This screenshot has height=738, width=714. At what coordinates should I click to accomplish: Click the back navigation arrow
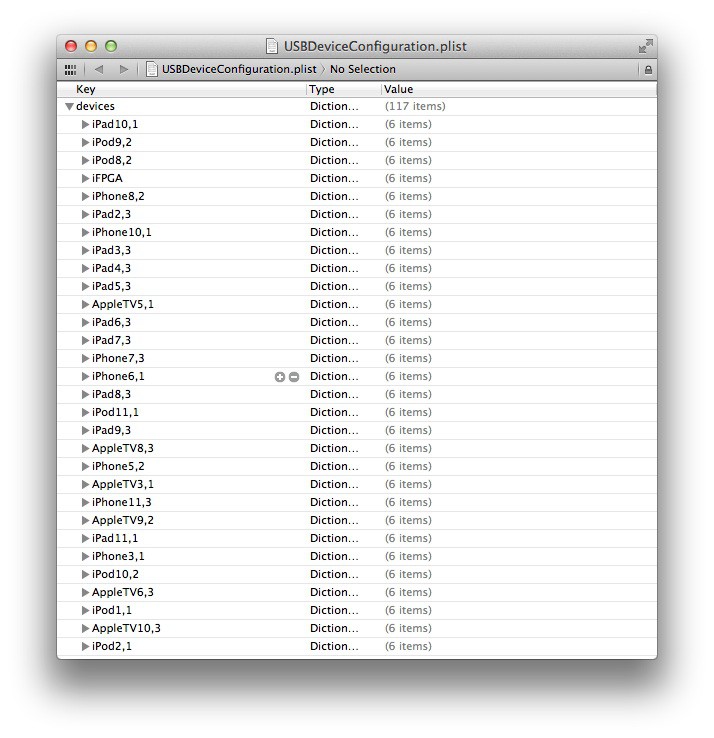(x=98, y=70)
